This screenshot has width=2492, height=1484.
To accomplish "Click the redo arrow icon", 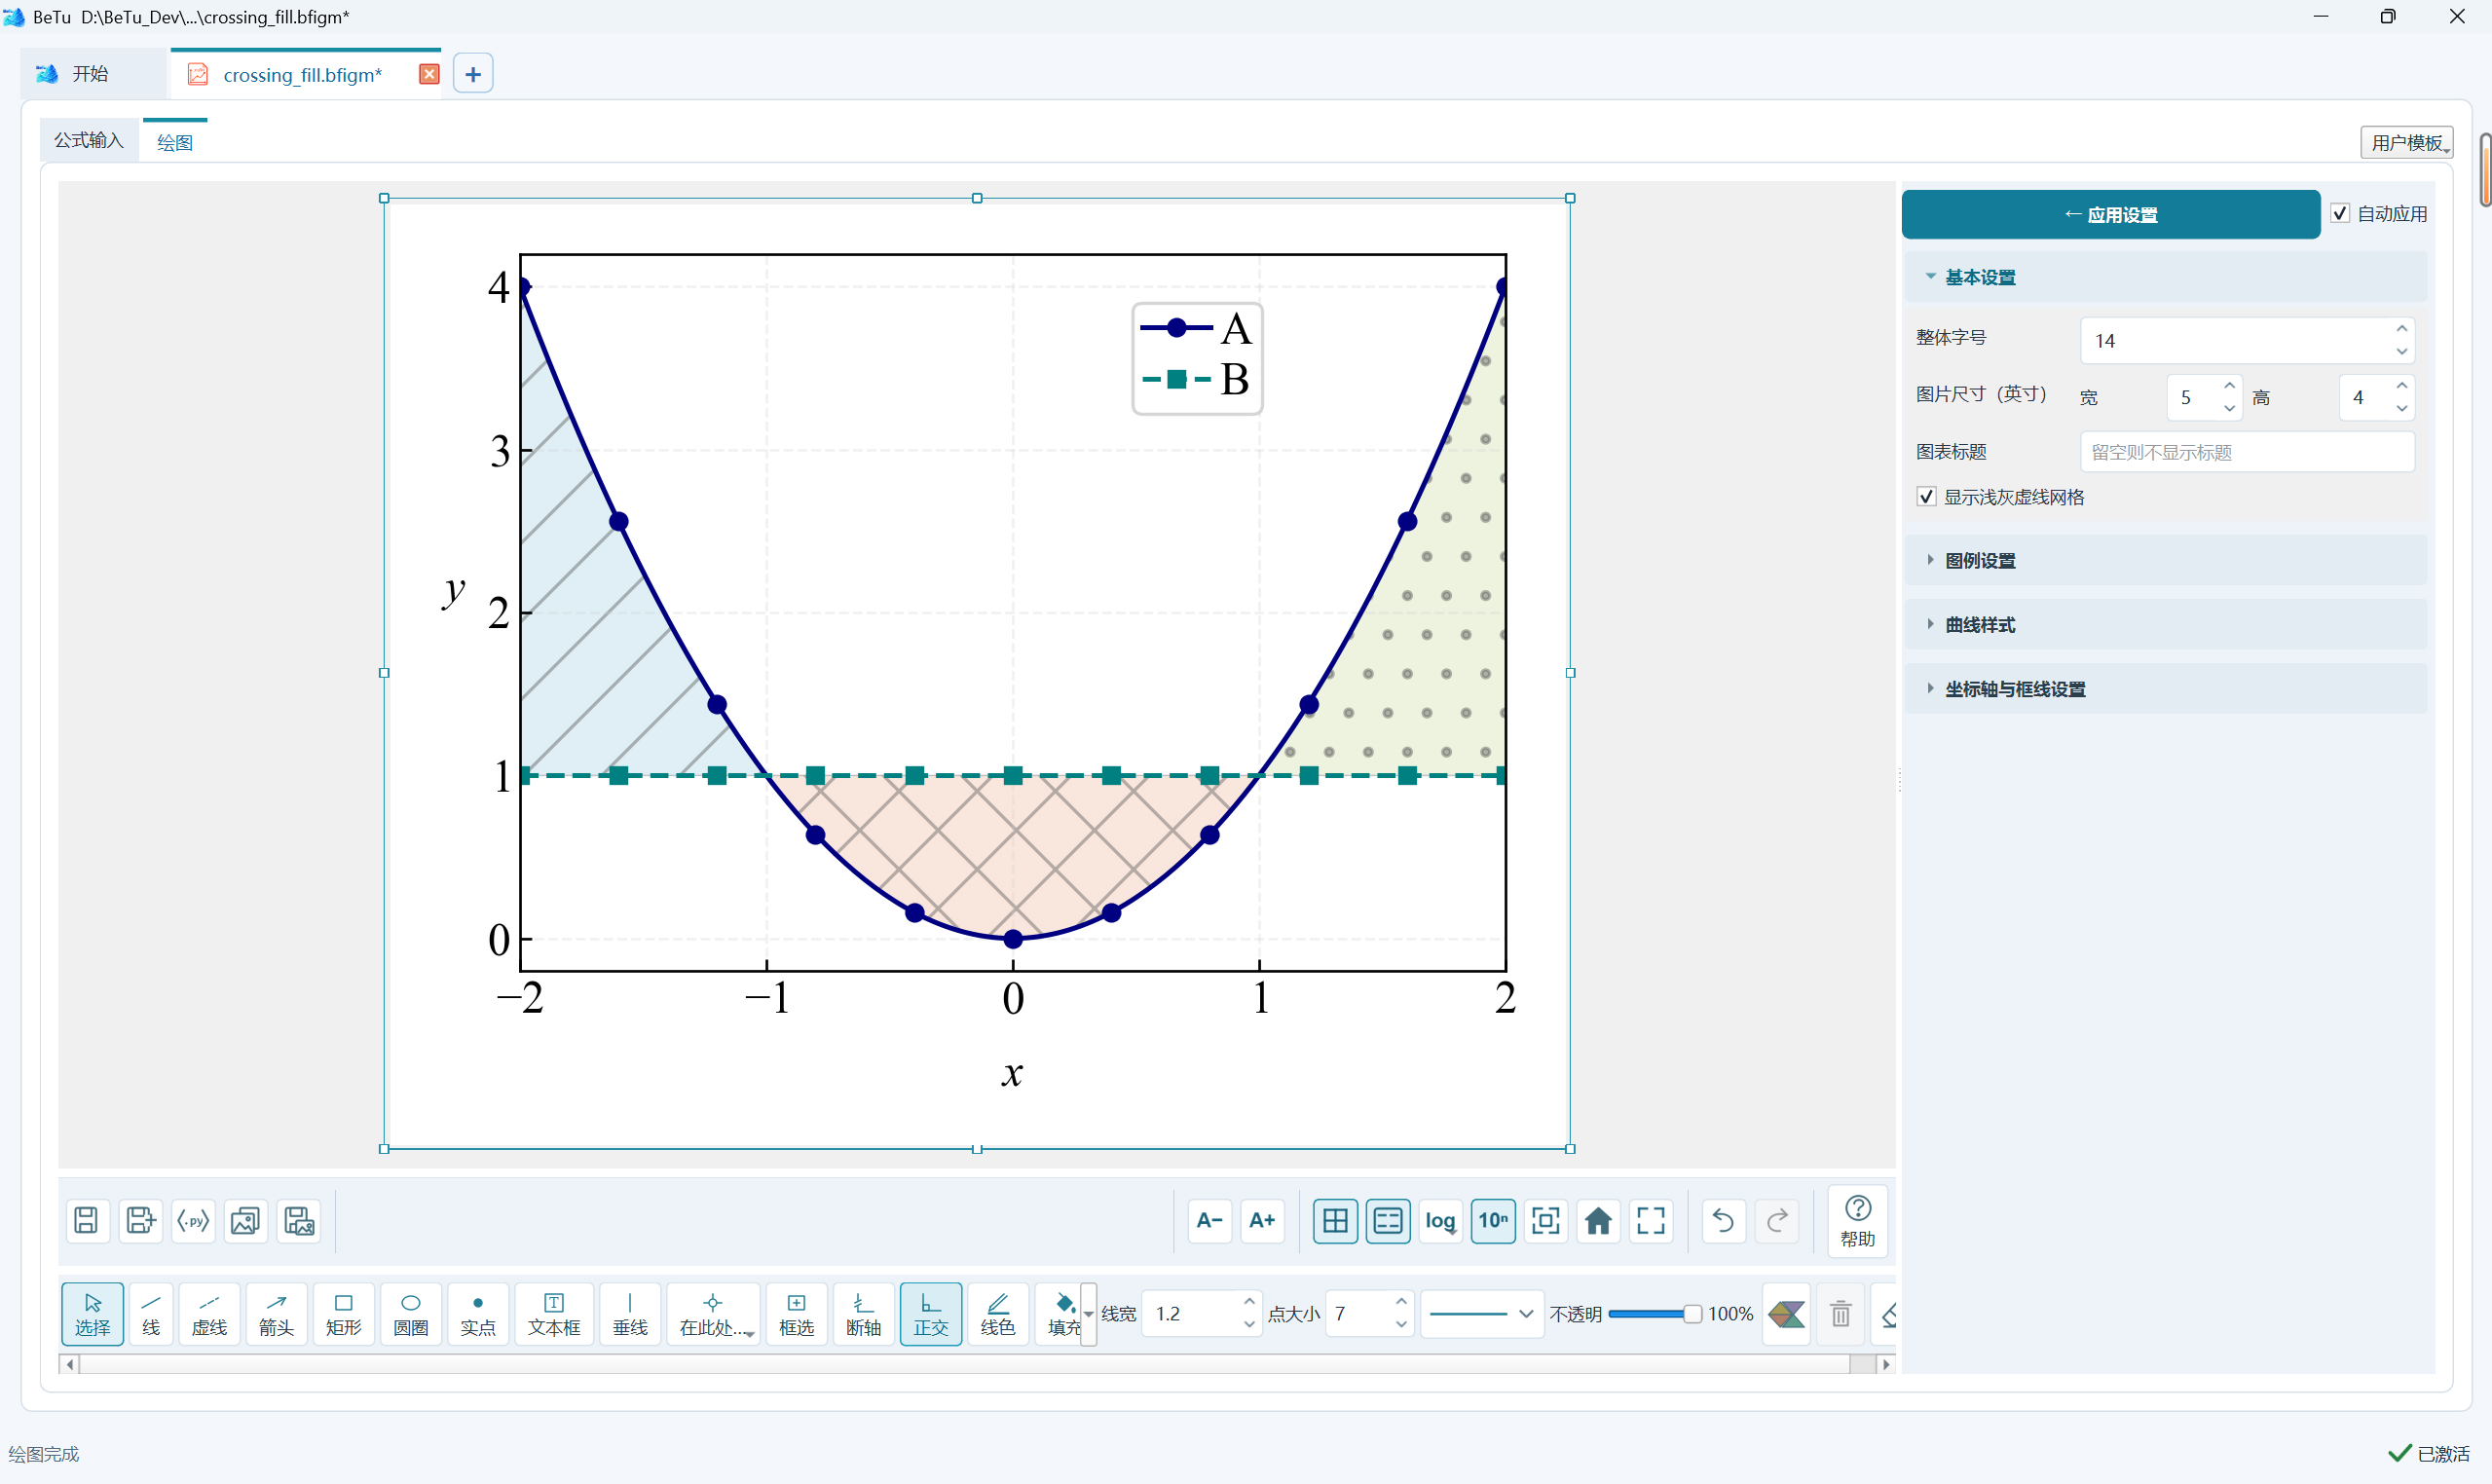I will [1777, 1220].
